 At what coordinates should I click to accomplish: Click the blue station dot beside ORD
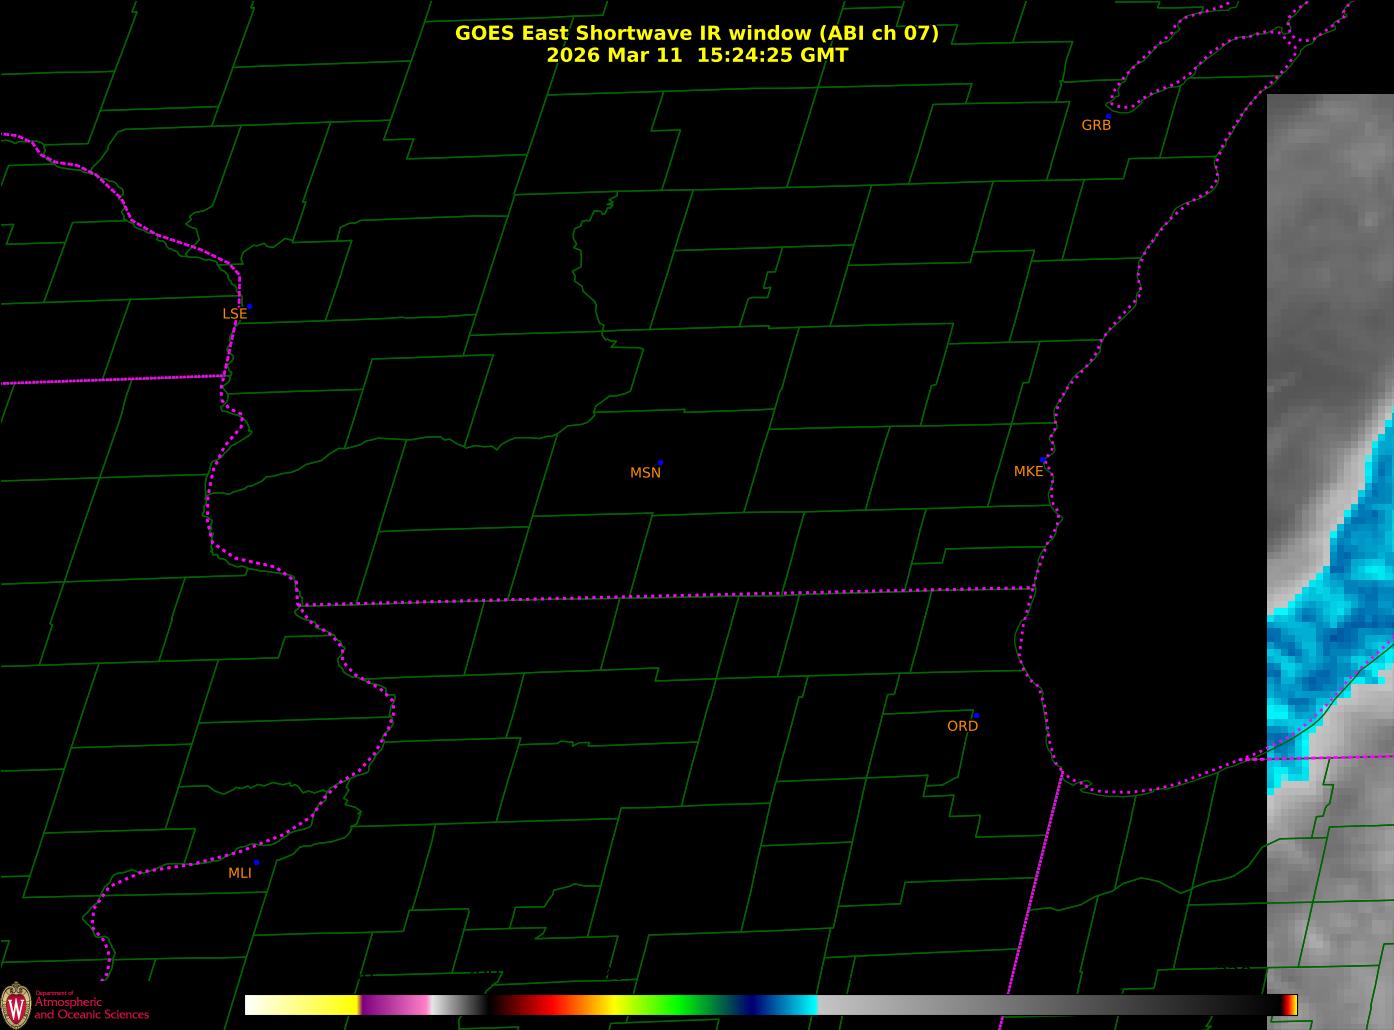tap(976, 716)
